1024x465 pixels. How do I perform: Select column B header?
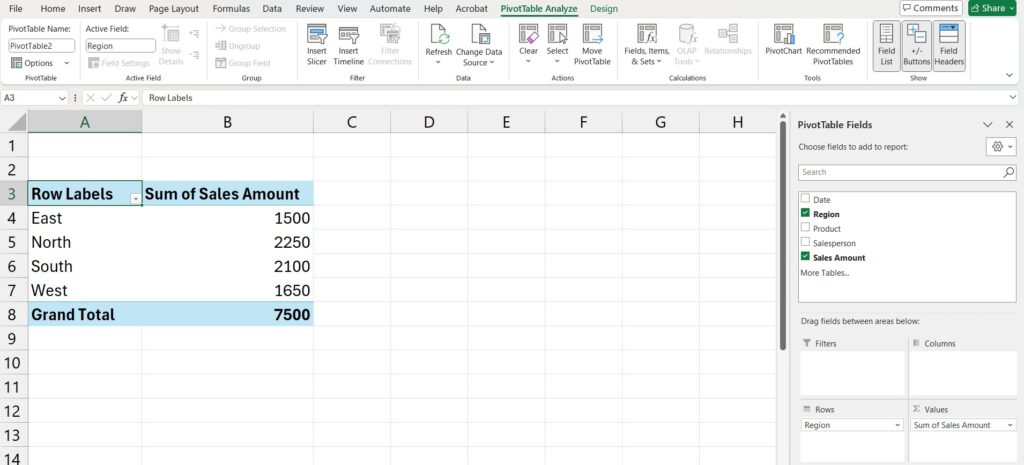click(x=227, y=121)
